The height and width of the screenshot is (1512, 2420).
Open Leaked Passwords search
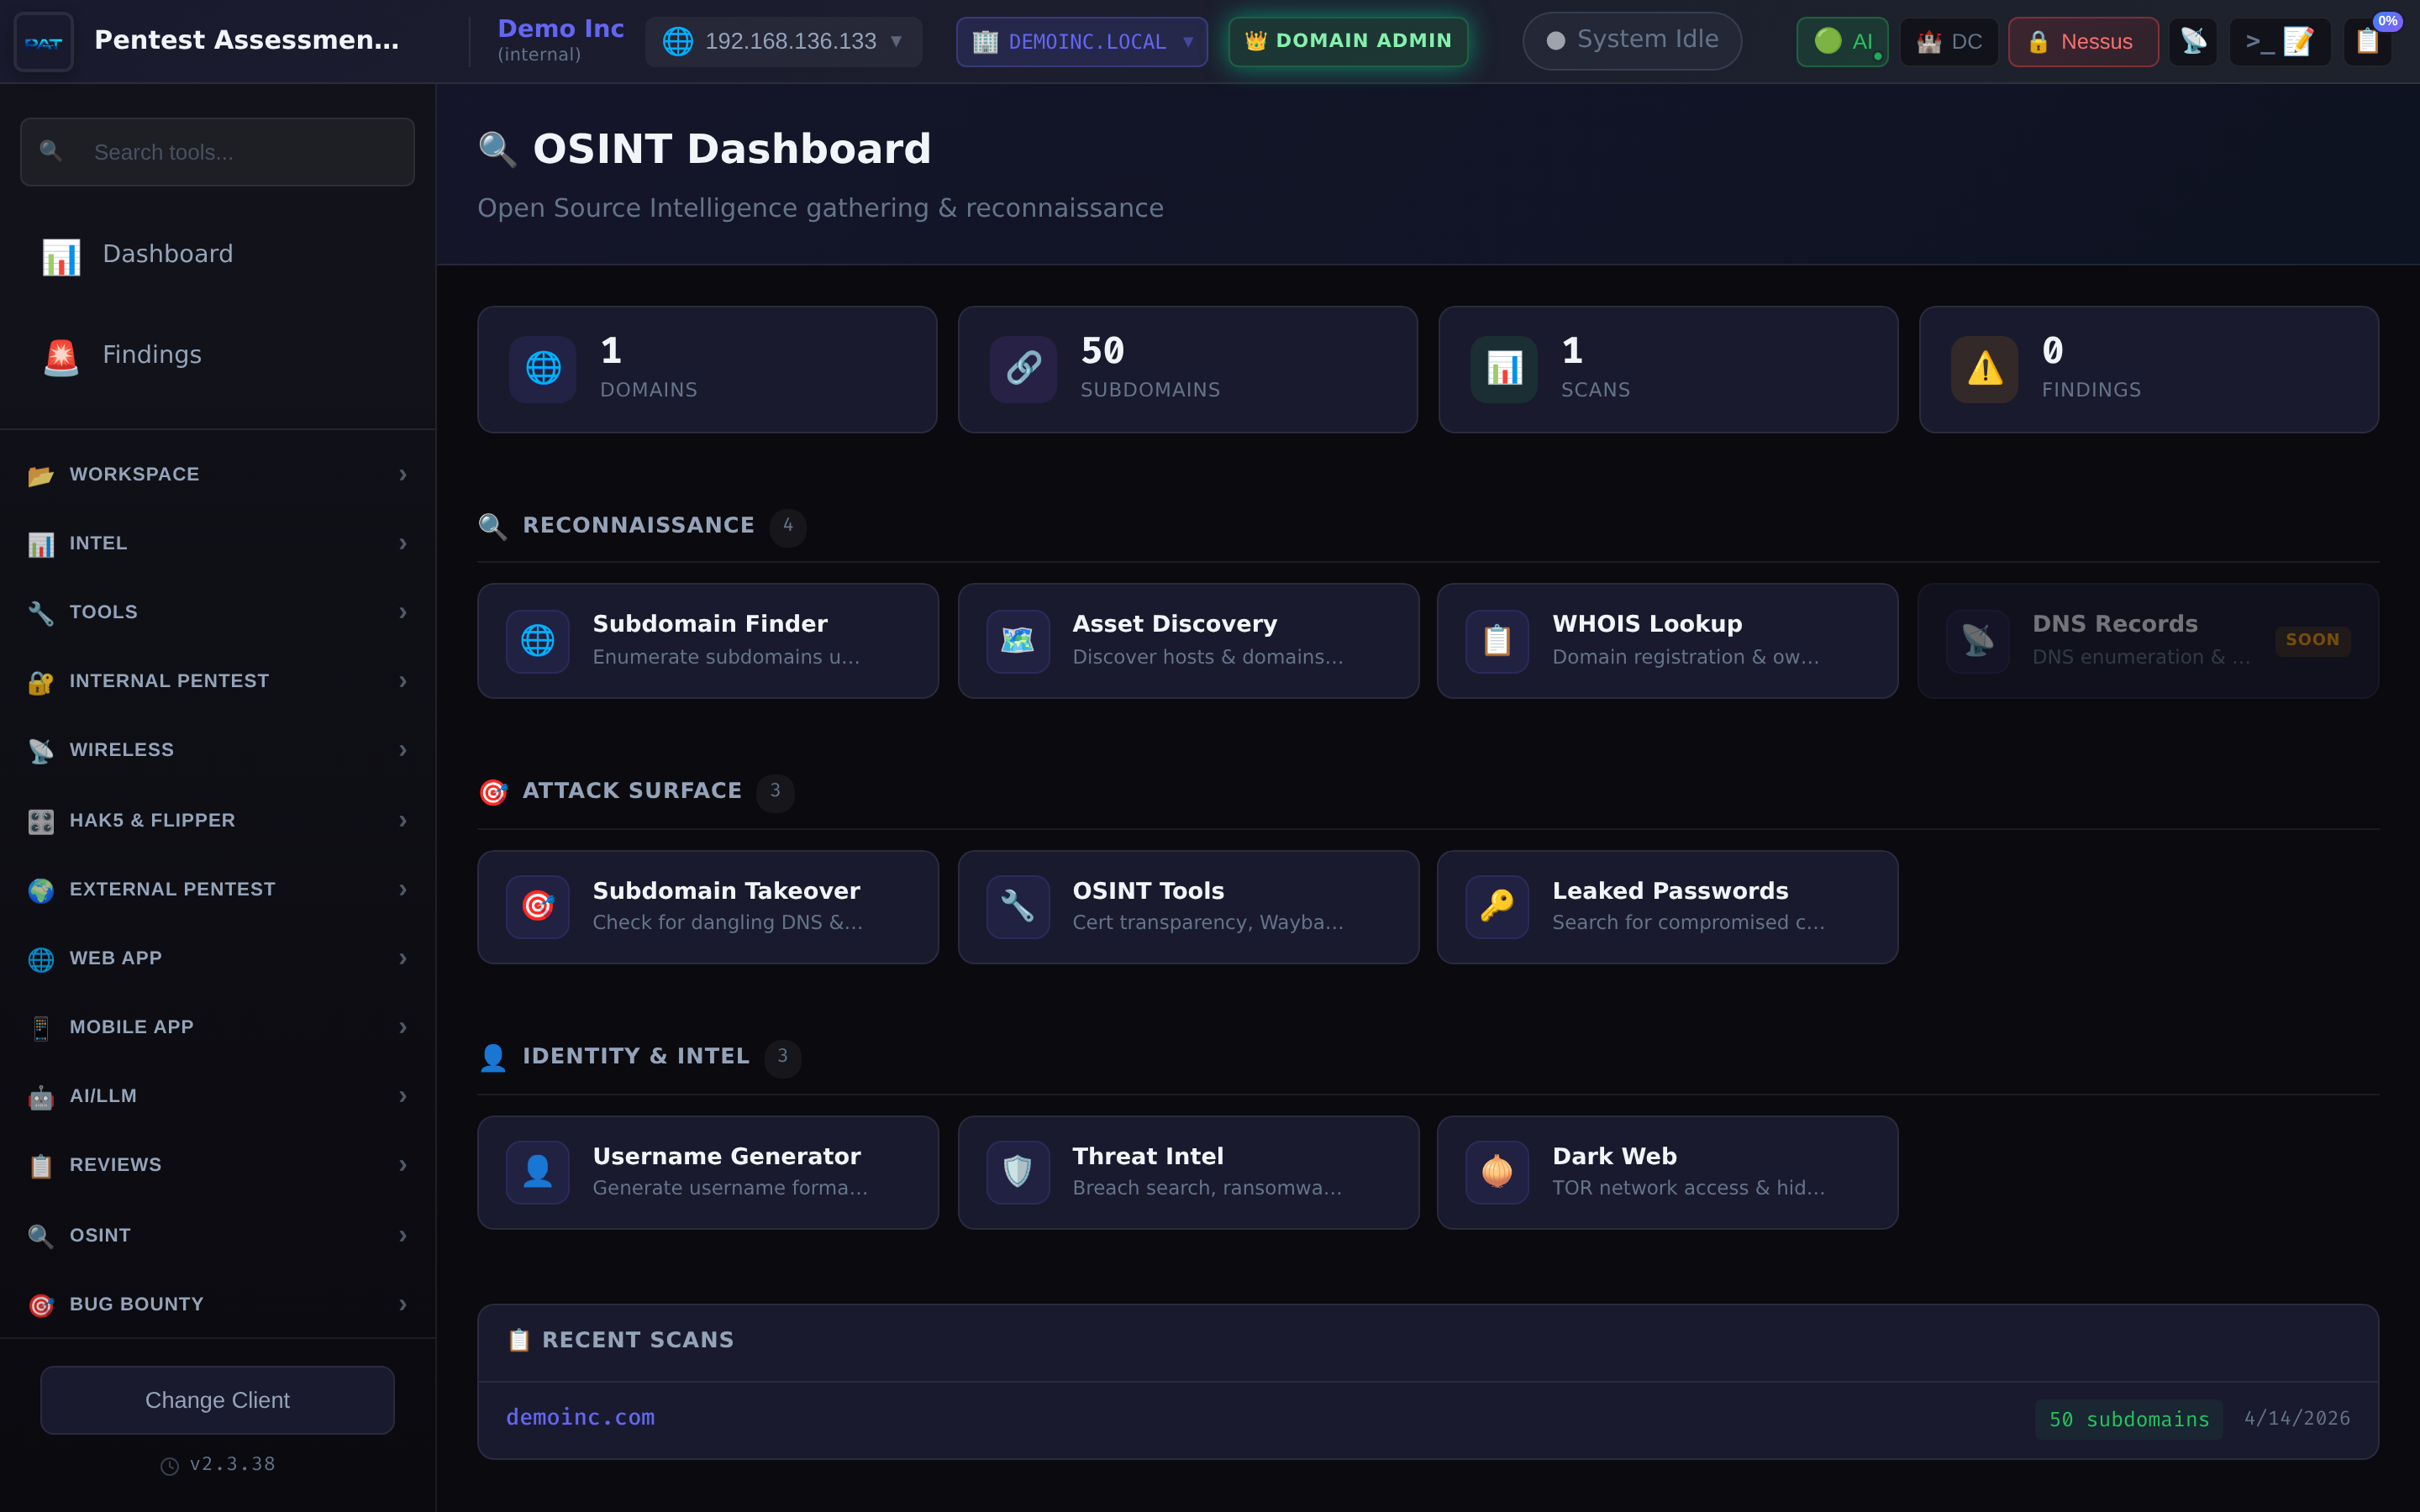(x=1666, y=906)
